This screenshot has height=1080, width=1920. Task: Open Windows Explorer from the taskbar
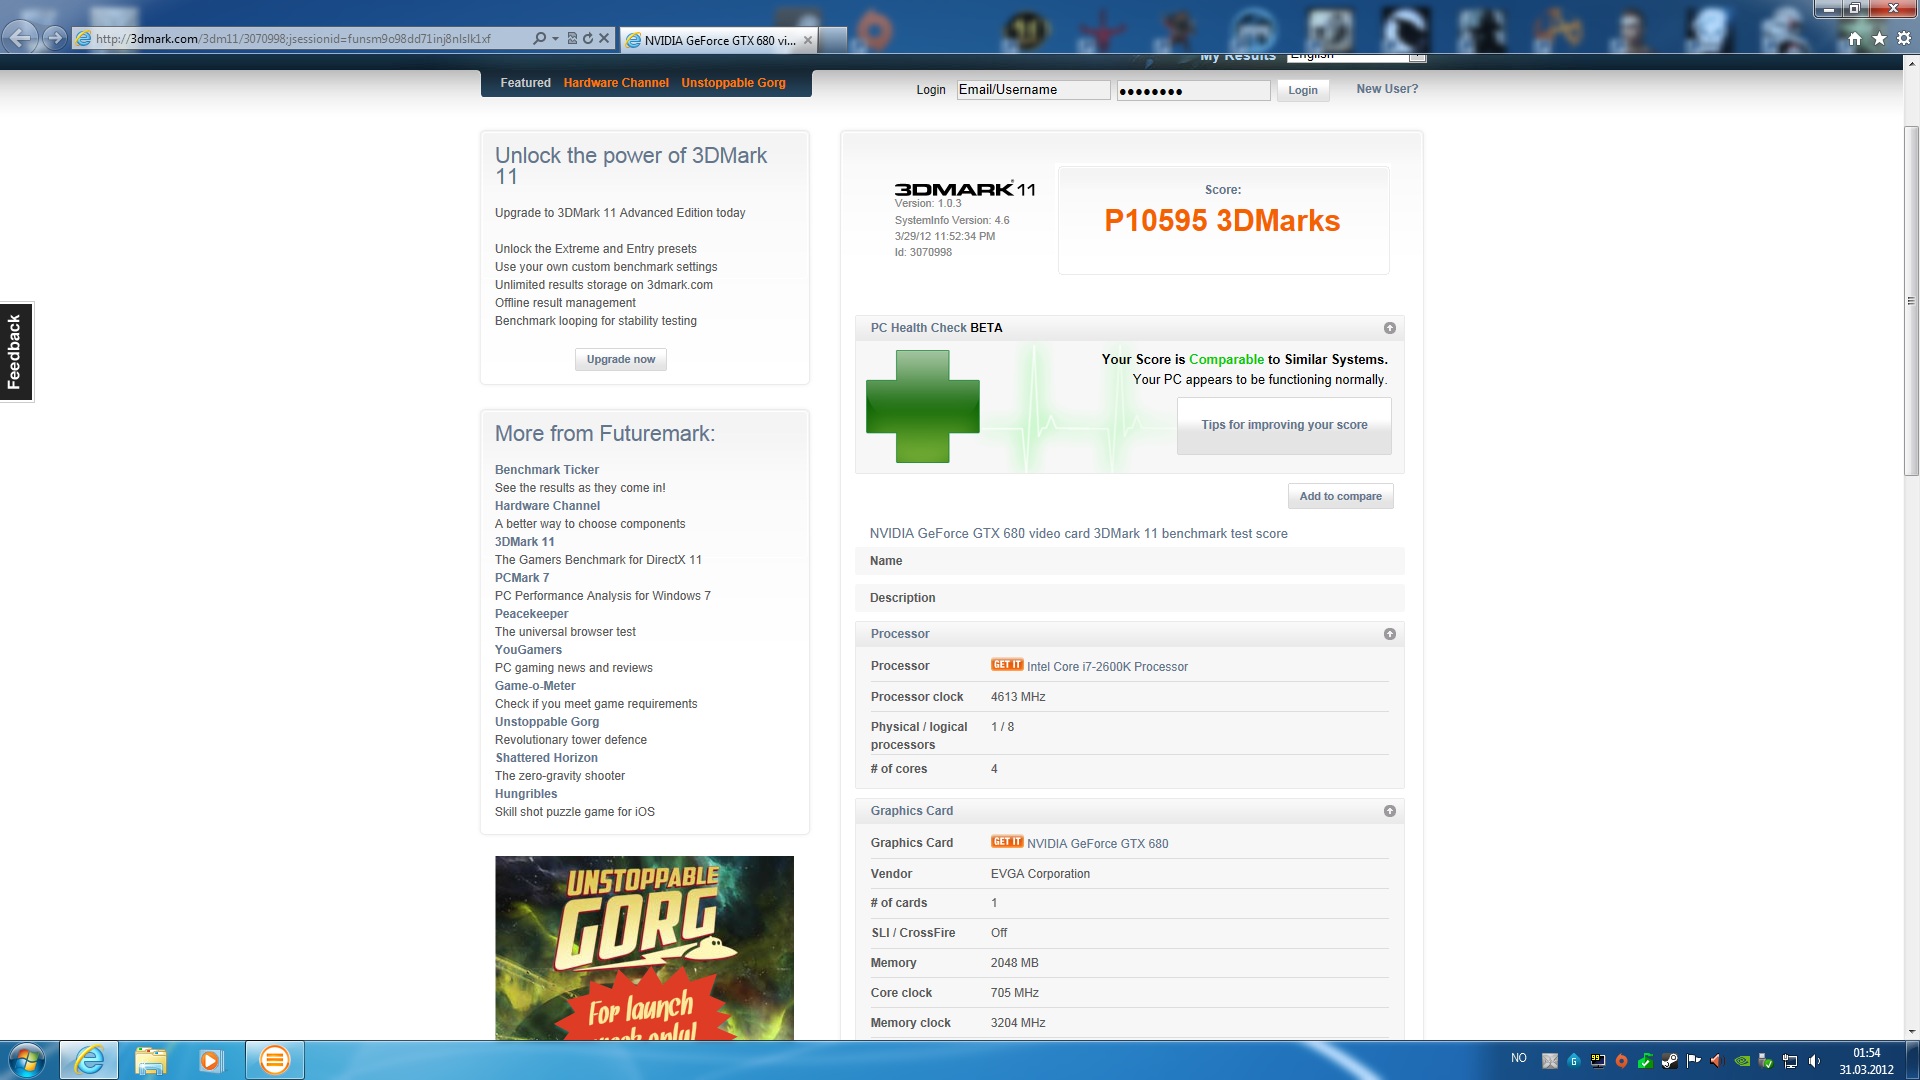[150, 1060]
